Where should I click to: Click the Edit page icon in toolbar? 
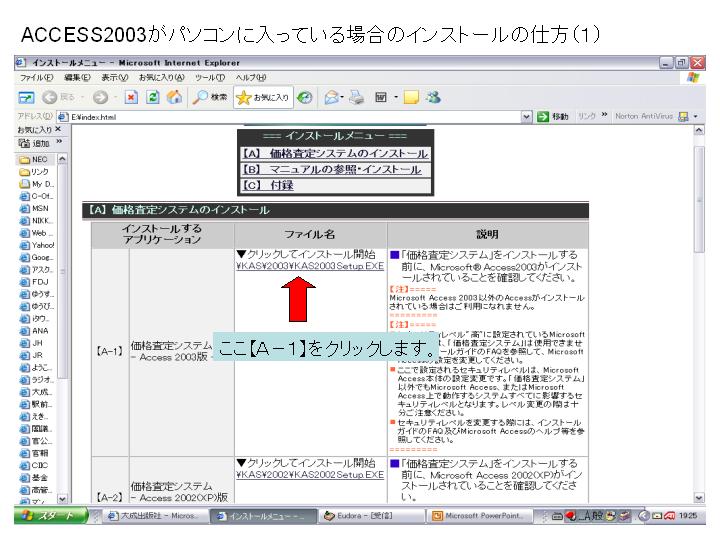(x=381, y=97)
